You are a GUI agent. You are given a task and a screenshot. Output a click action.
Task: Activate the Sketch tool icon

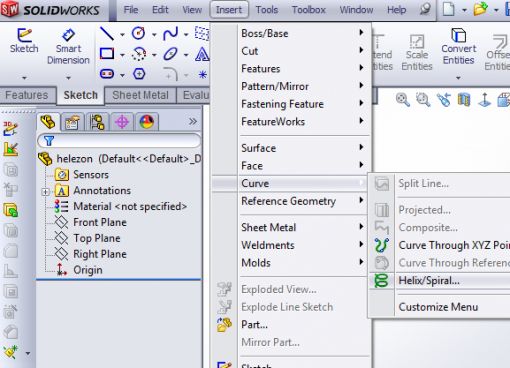24,41
